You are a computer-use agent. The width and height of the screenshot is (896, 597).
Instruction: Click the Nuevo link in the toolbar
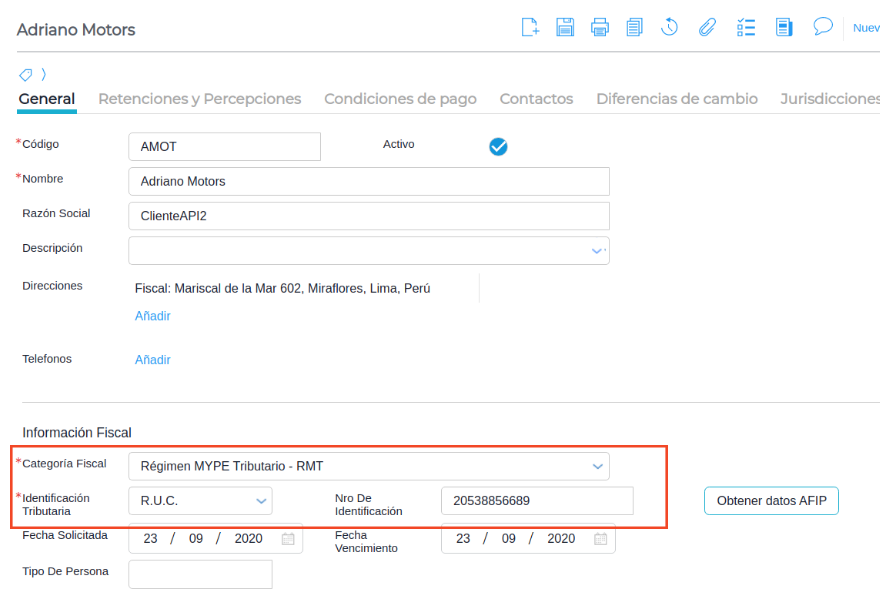866,28
